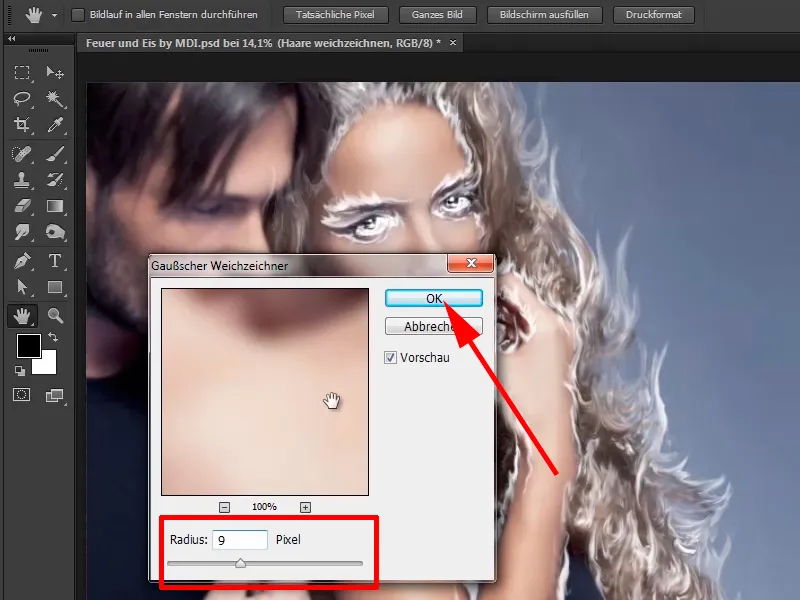Screen dimensions: 800x600
Task: Select the Pen tool
Action: click(22, 261)
